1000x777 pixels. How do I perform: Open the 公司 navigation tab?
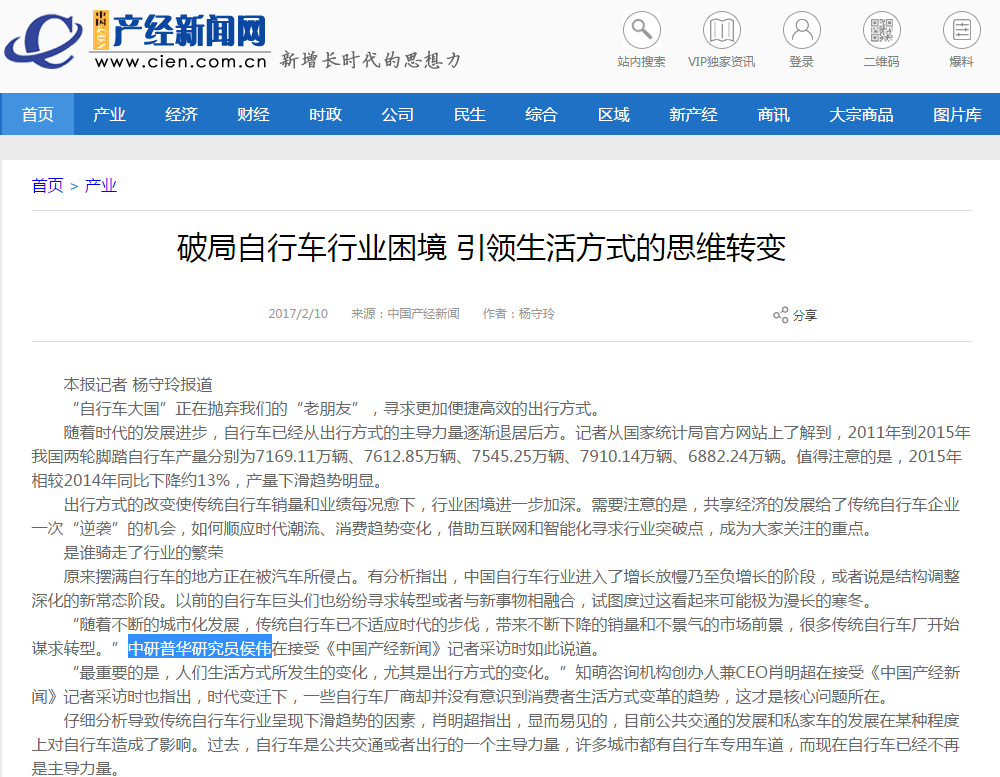[397, 114]
